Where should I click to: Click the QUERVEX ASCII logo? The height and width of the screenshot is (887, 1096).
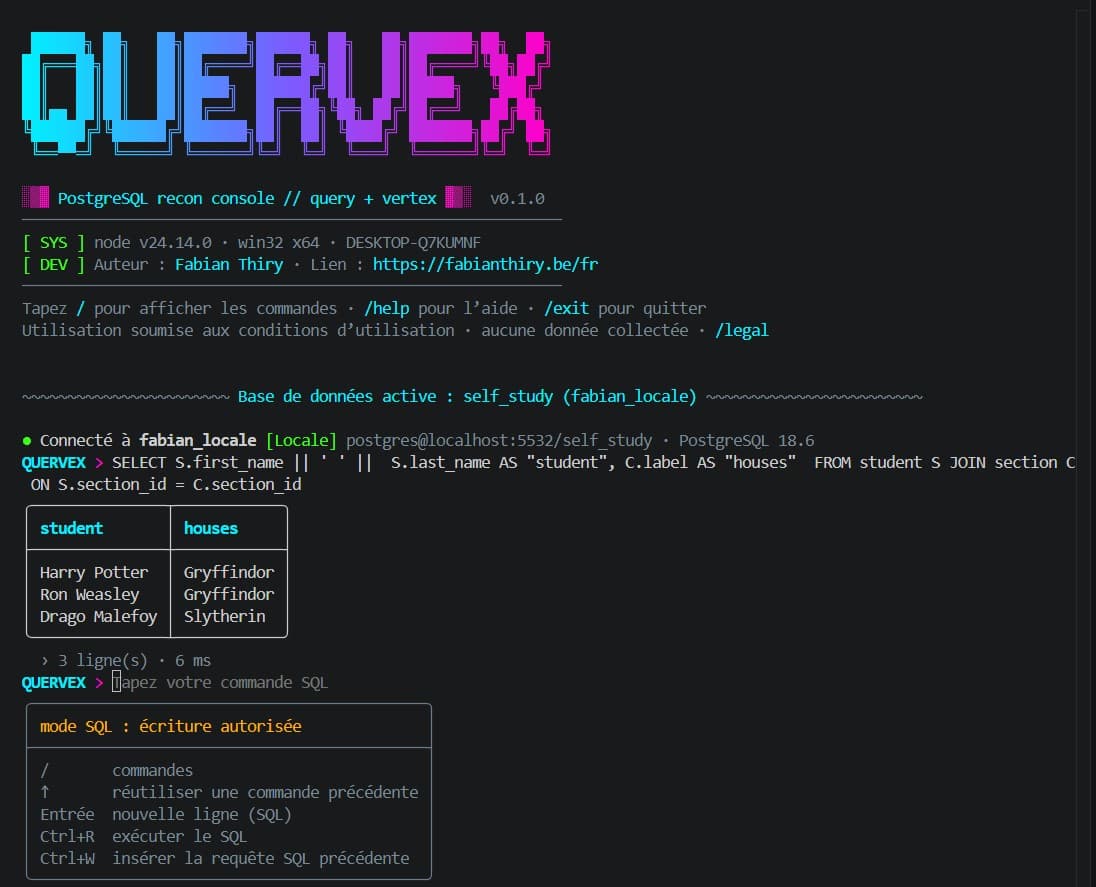pyautogui.click(x=286, y=93)
